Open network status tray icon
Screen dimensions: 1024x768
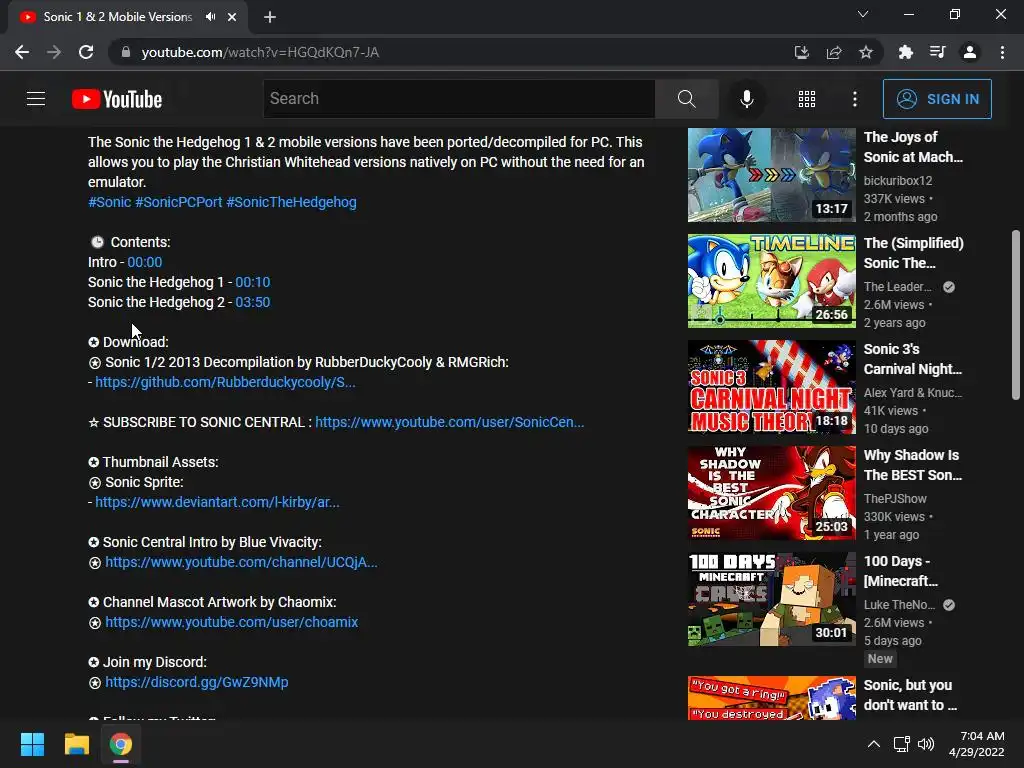tap(902, 744)
